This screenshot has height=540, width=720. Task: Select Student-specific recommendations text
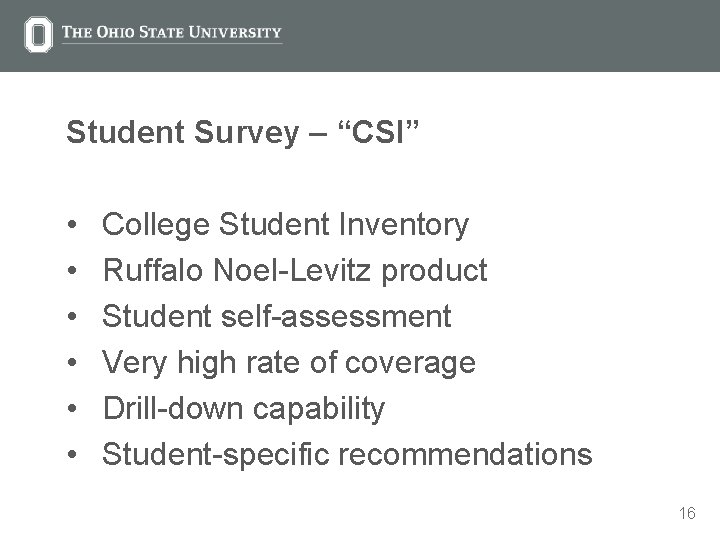point(347,454)
